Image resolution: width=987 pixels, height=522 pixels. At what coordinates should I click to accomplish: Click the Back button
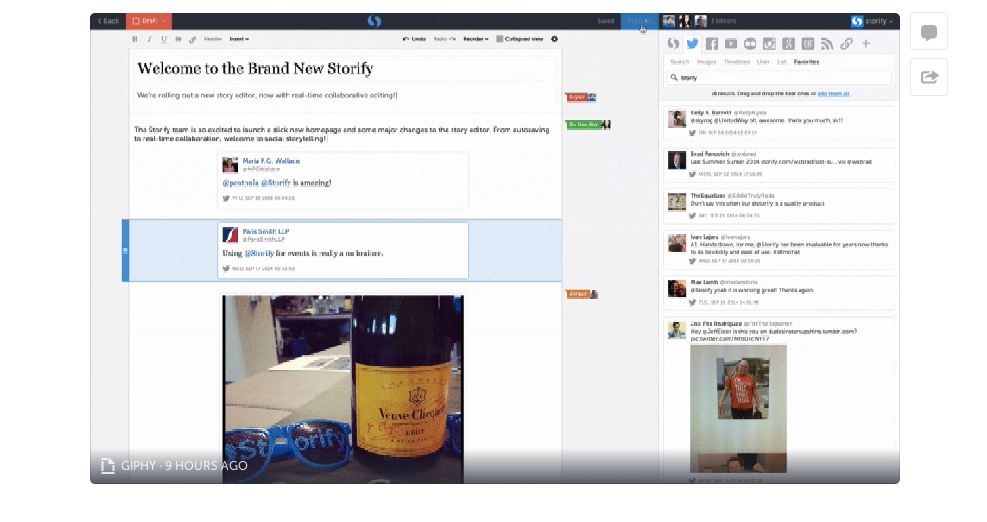[x=108, y=21]
